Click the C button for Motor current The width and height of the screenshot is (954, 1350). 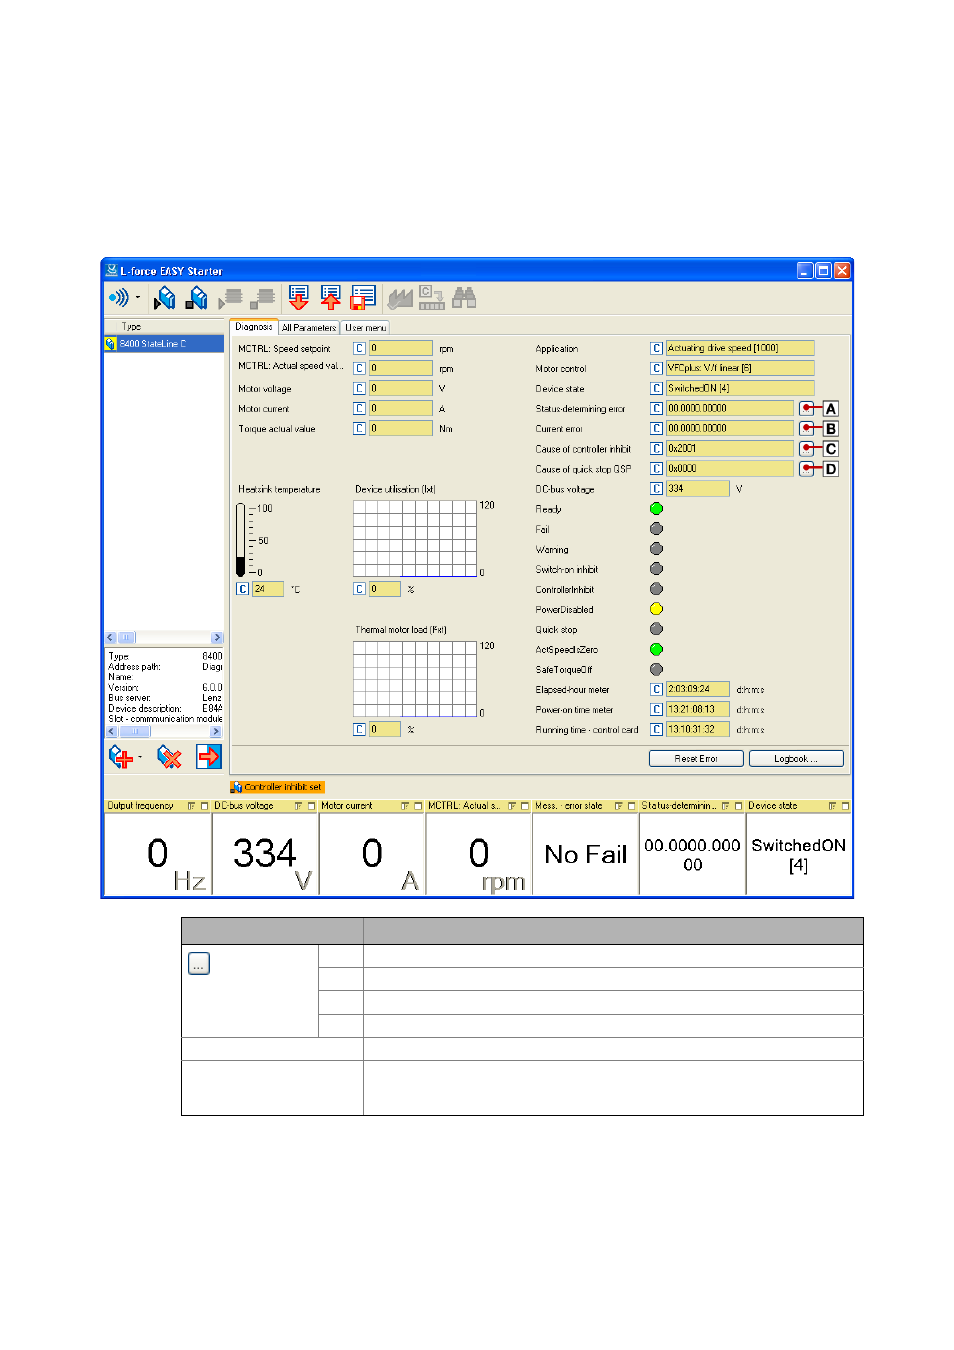click(359, 409)
